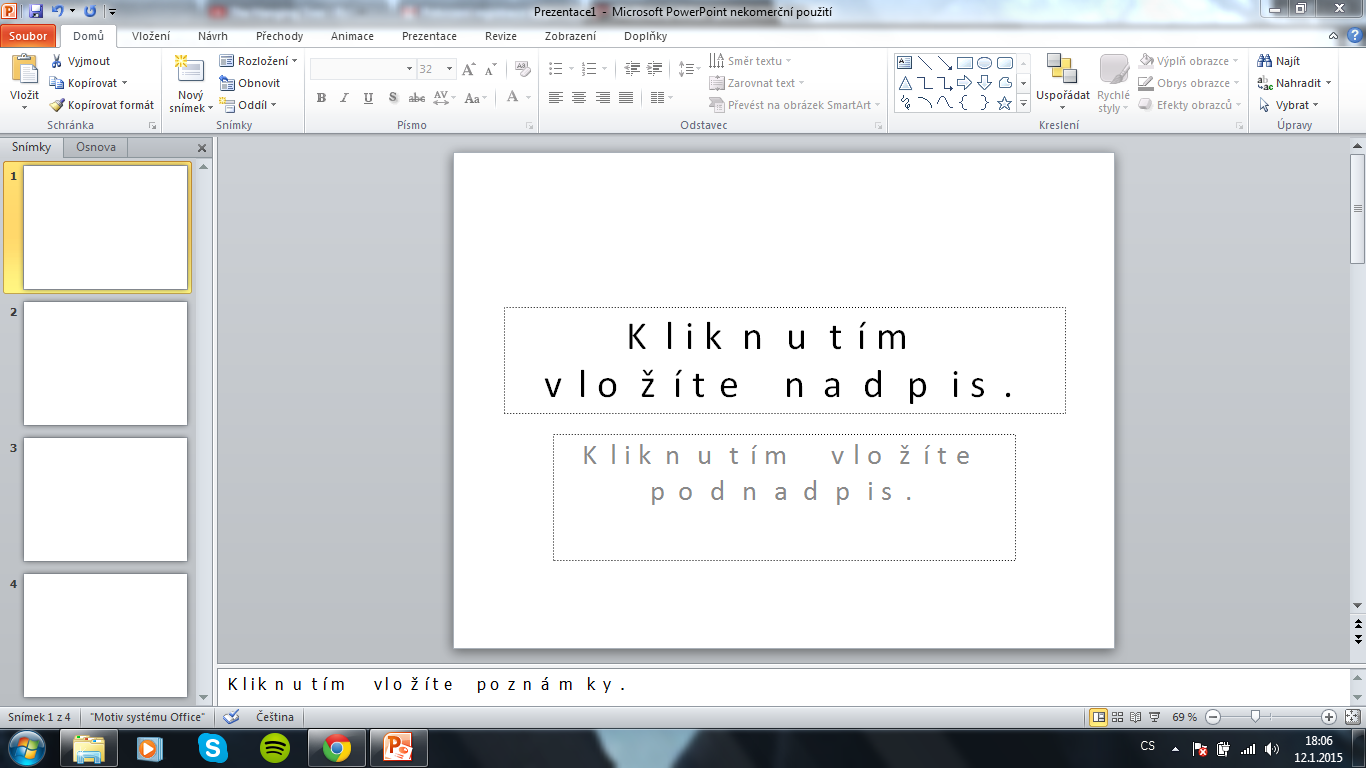Click the zoom level 69 % button

tap(1185, 717)
